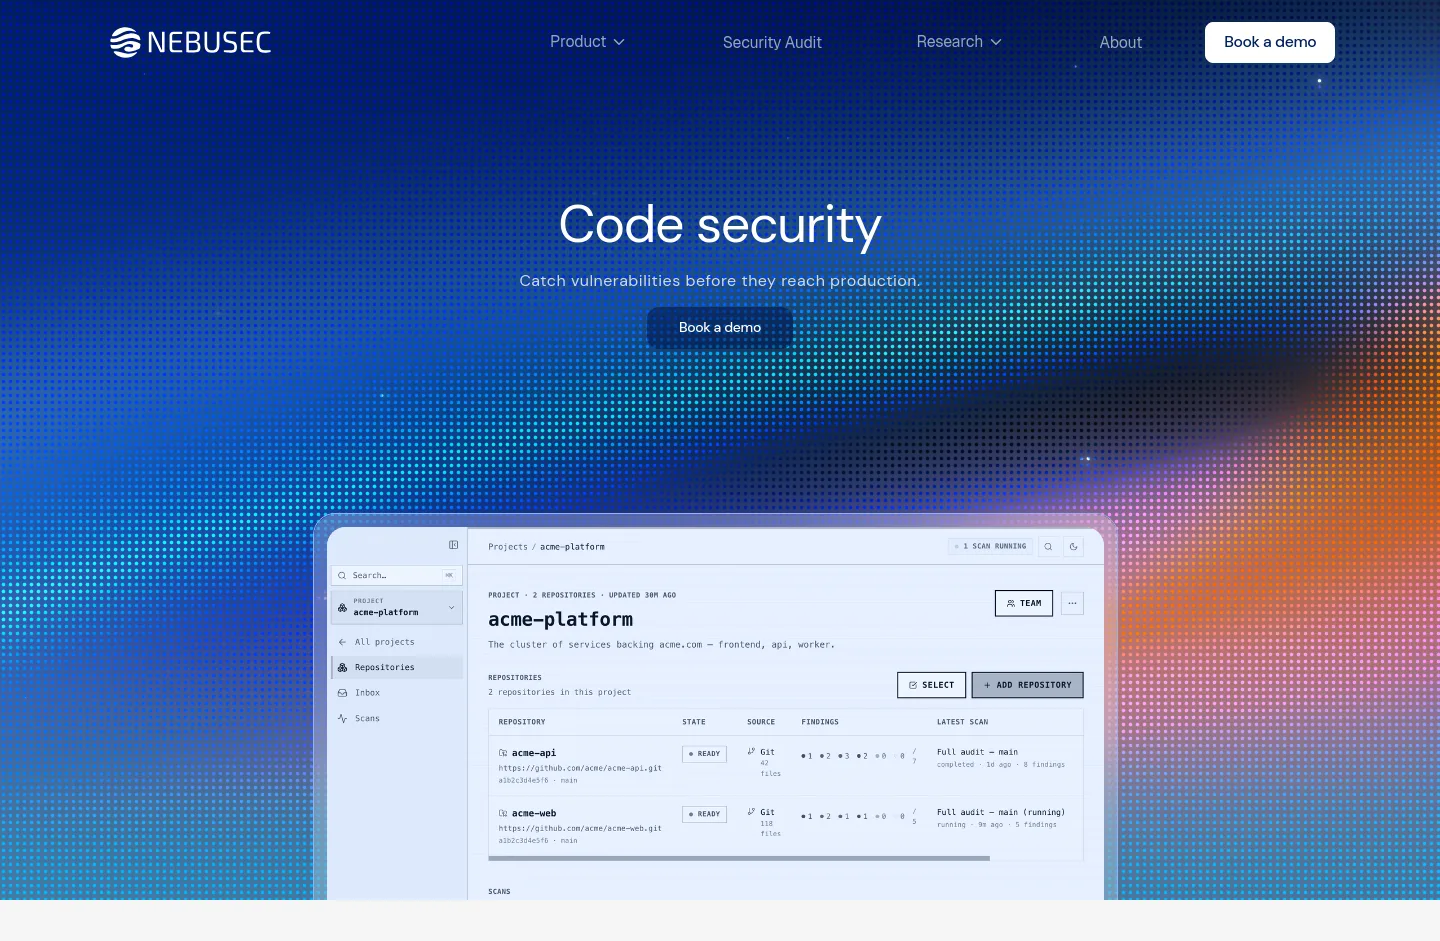
Task: Click the acme-web repository folder icon
Action: [x=503, y=813]
